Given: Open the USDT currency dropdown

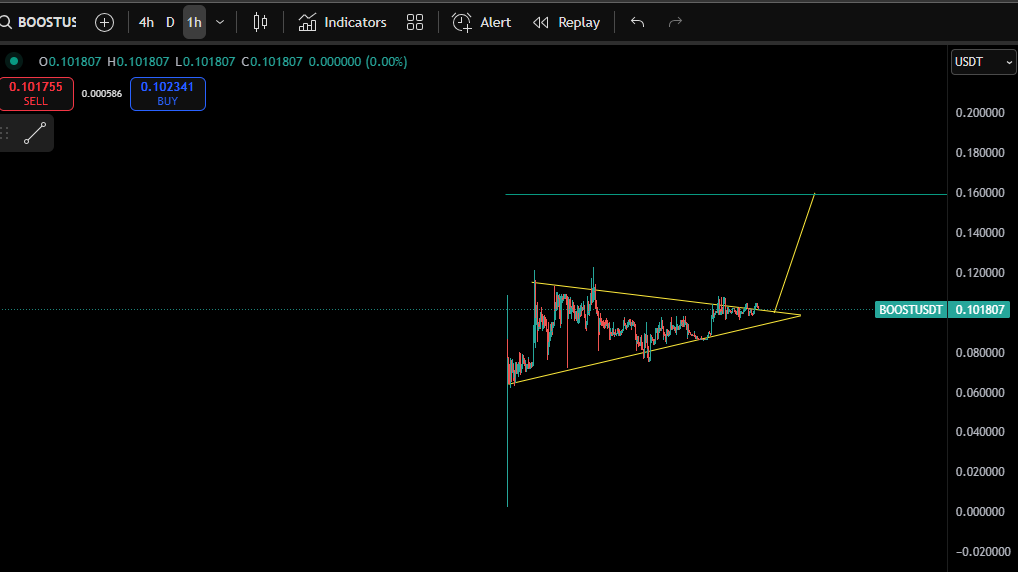Looking at the screenshot, I should (x=983, y=62).
